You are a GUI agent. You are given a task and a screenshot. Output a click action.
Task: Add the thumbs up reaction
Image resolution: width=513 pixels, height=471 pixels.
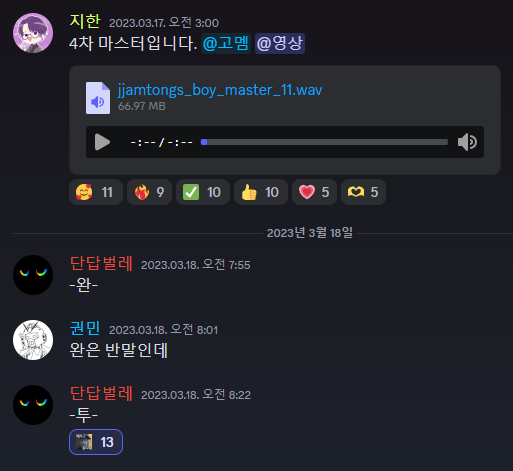pyautogui.click(x=261, y=192)
